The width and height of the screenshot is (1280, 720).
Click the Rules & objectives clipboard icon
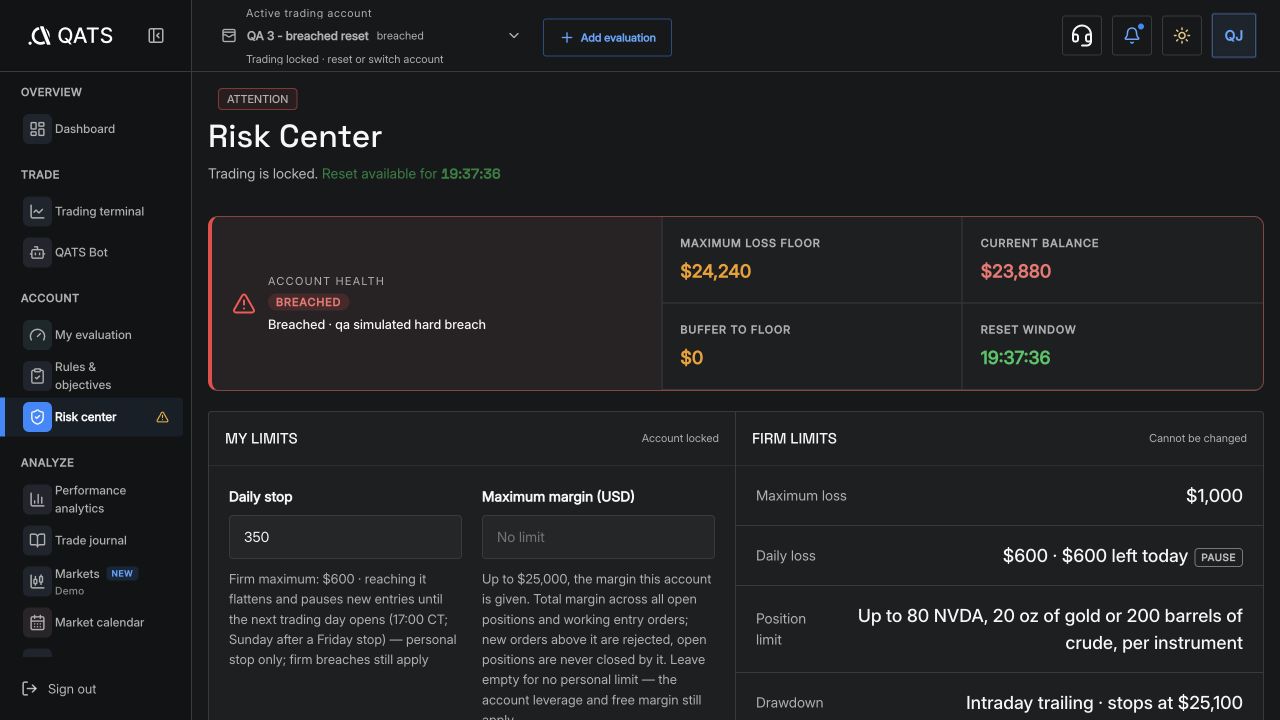(37, 376)
